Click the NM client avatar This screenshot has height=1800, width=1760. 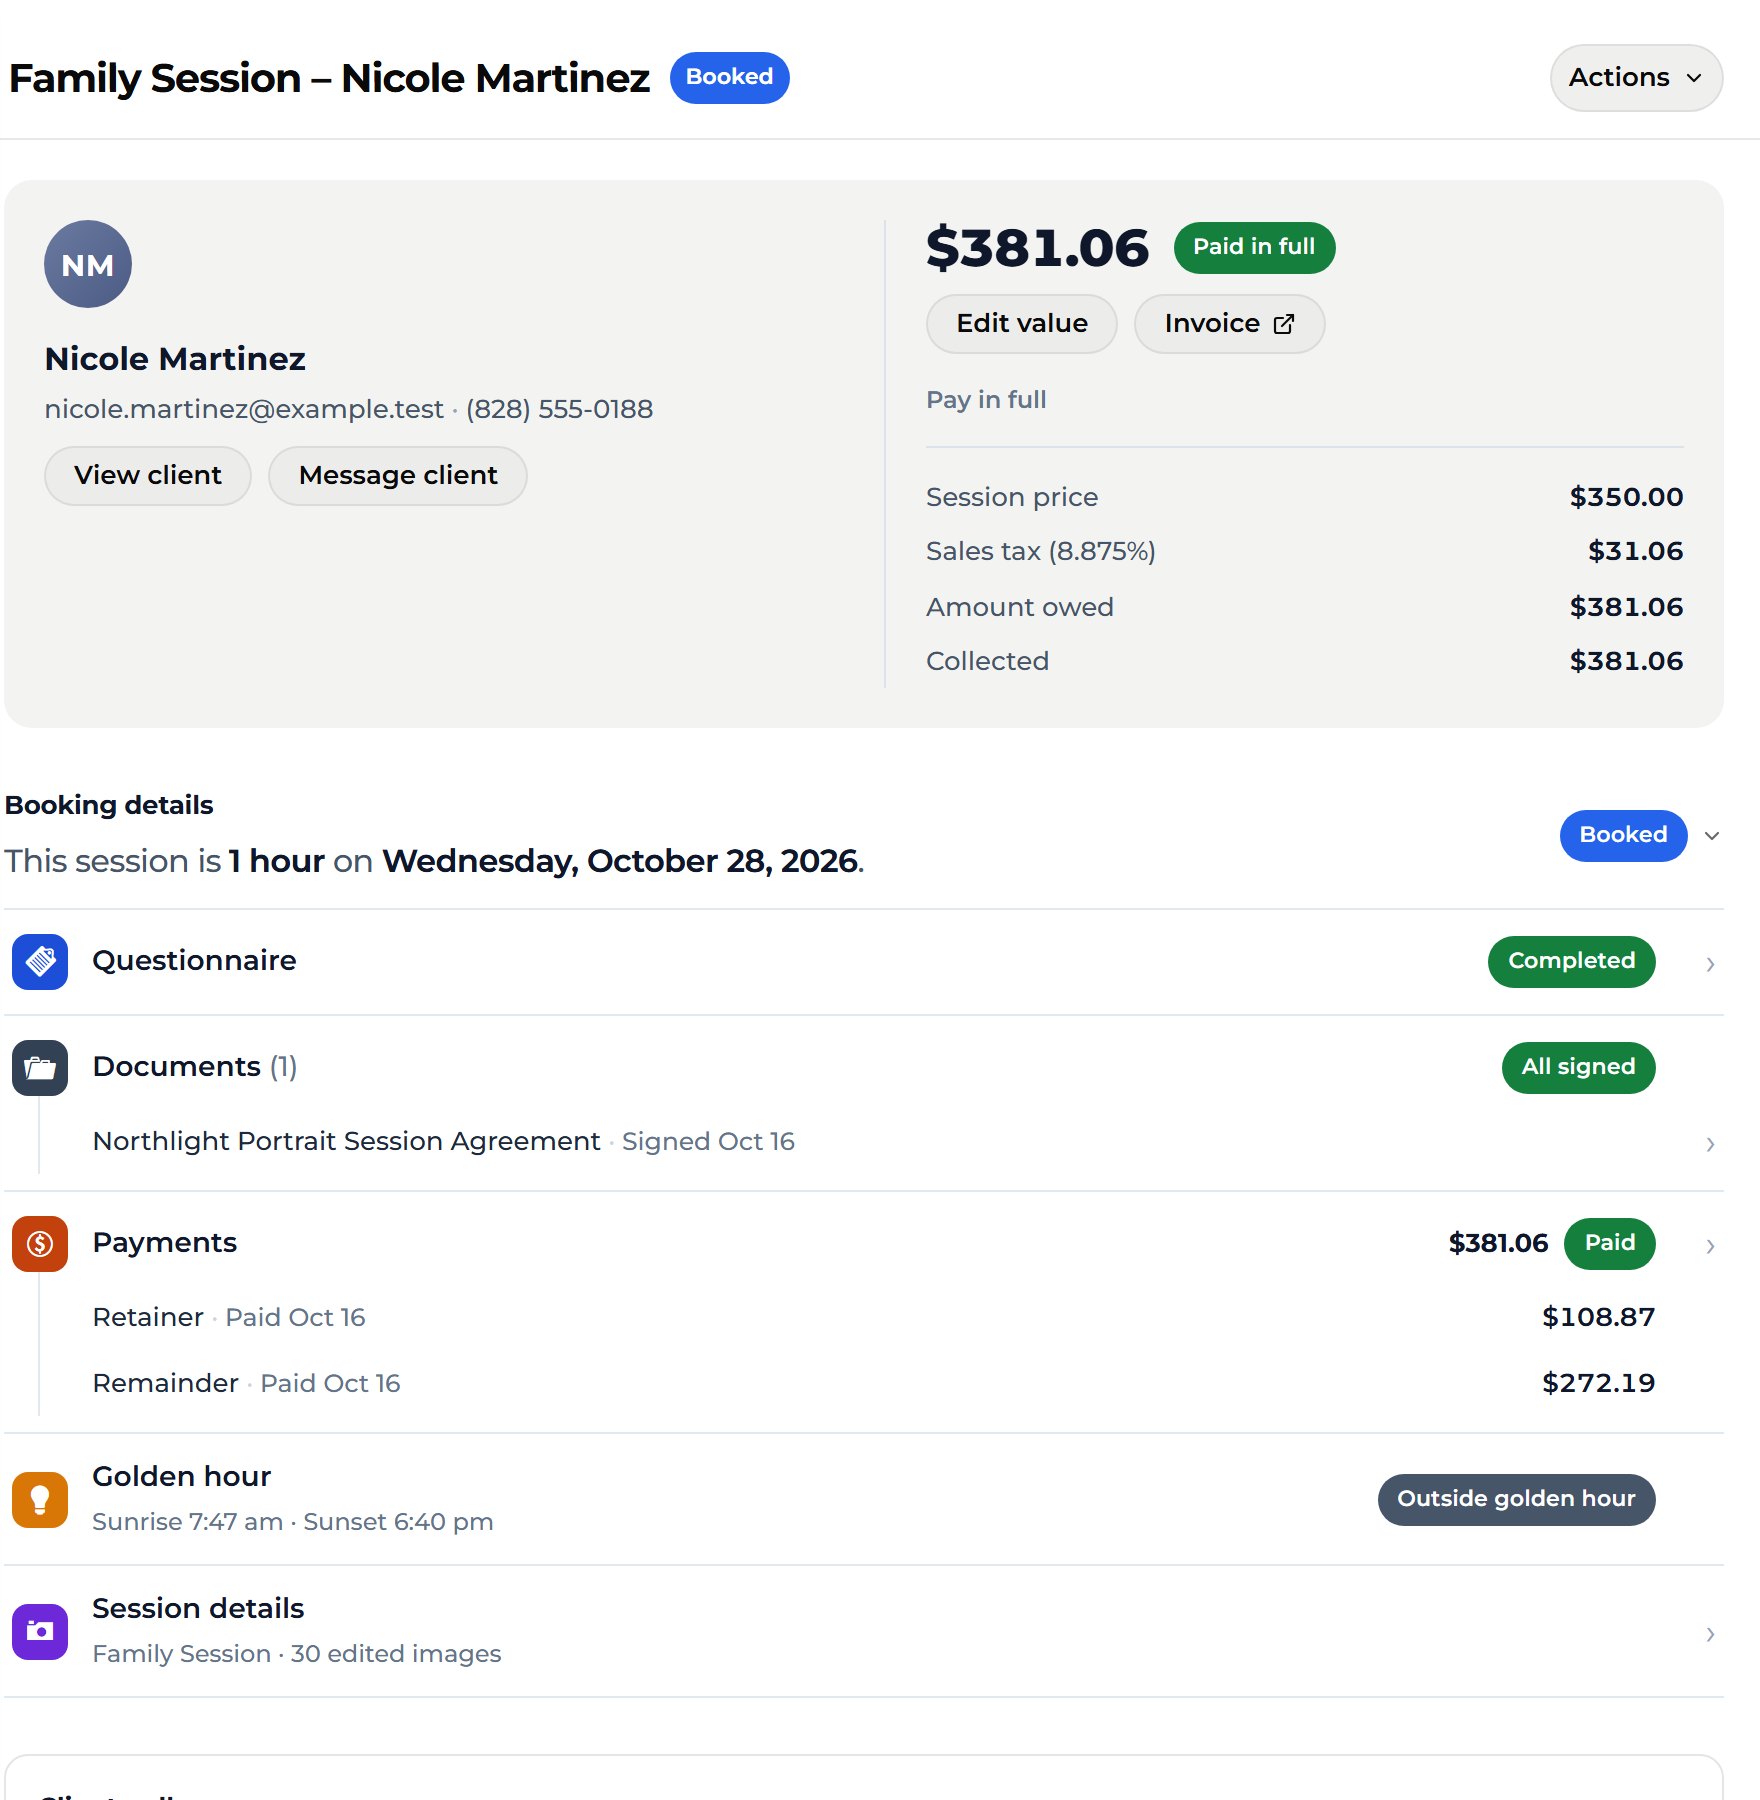[x=88, y=264]
